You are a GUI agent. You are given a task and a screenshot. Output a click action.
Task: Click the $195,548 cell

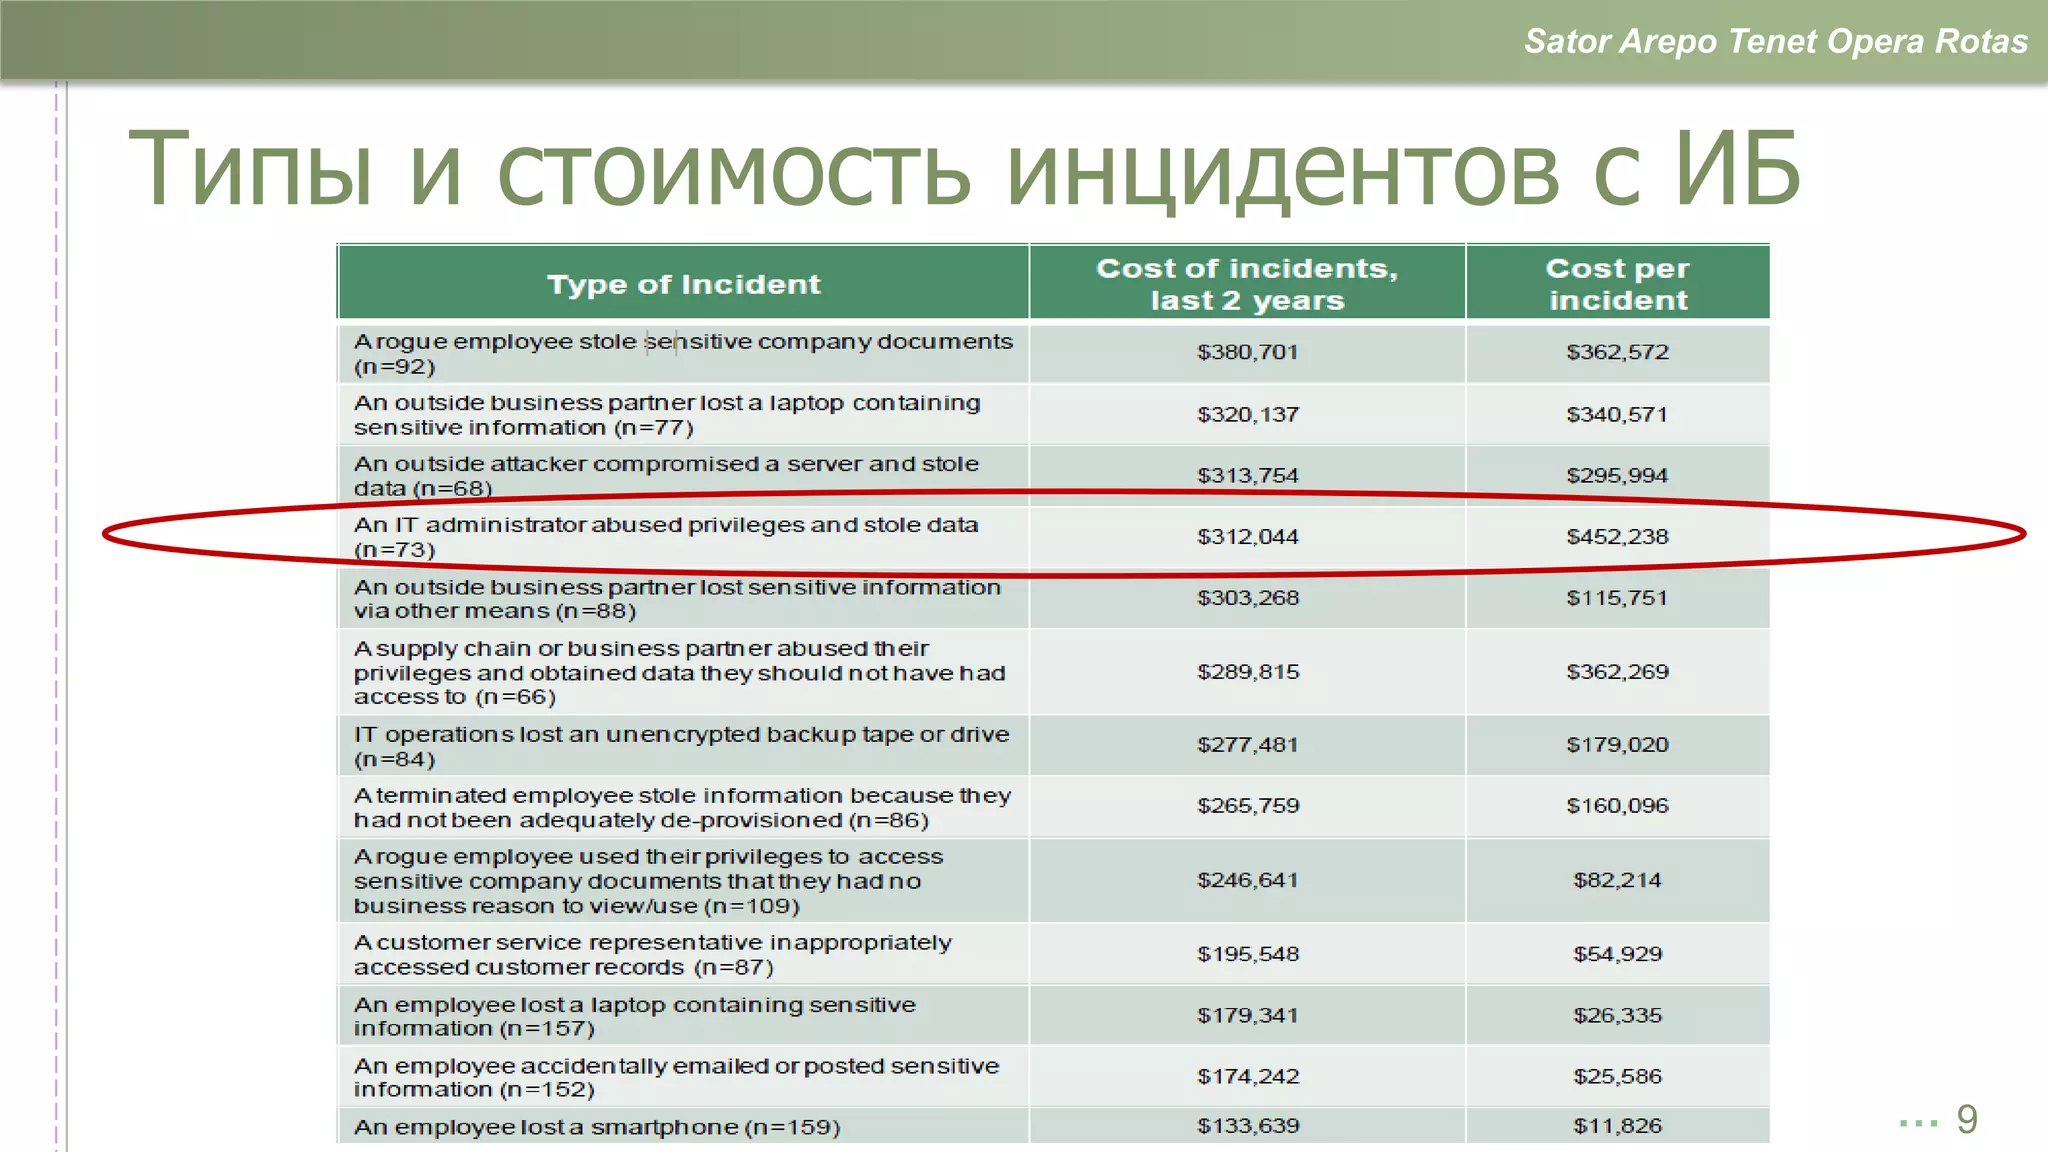pos(1247,954)
